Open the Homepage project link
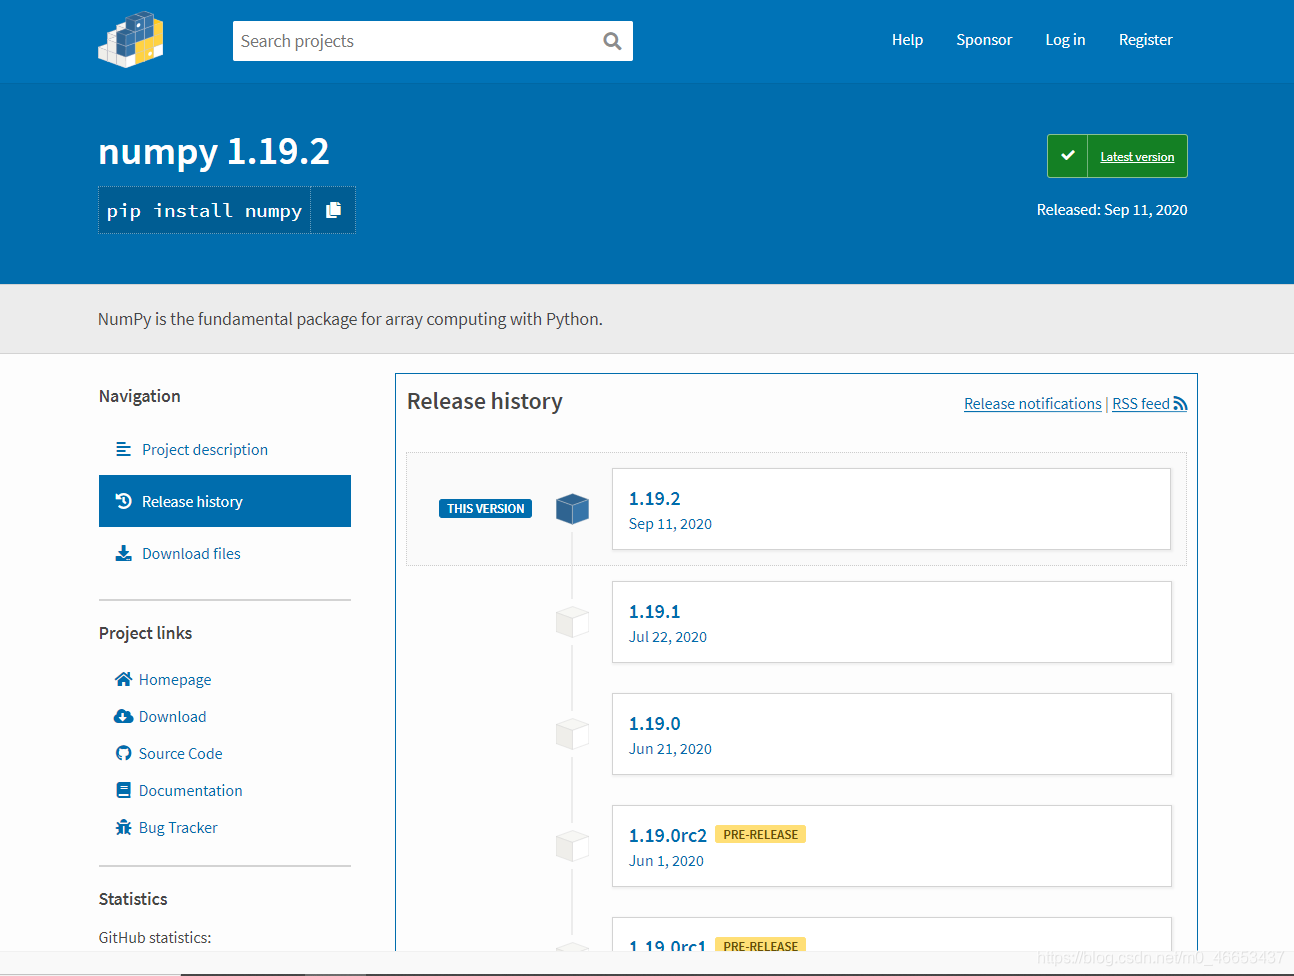Screen dimensions: 1294x976 (x=175, y=679)
